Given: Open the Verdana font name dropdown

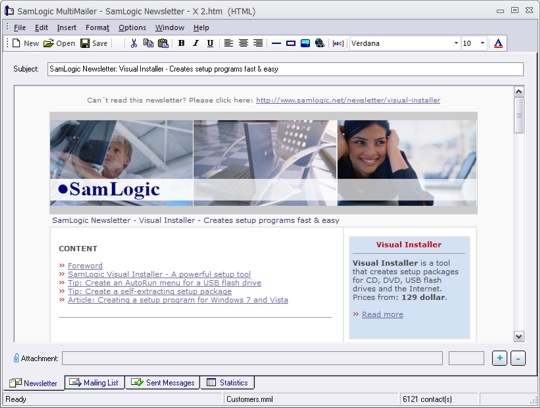Looking at the screenshot, I should click(456, 43).
